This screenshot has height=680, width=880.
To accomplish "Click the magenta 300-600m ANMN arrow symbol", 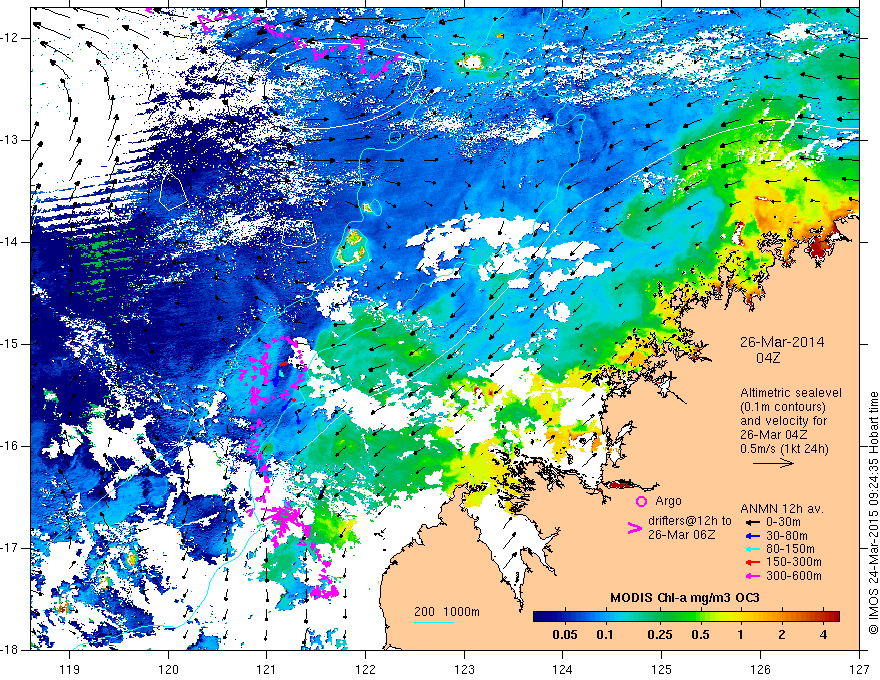I will point(753,576).
